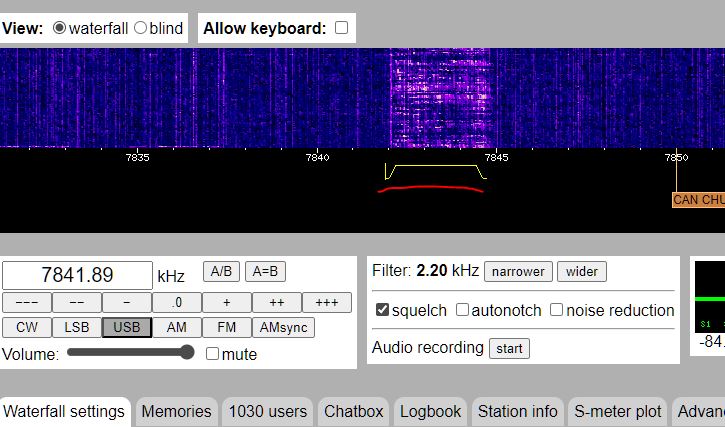Select the USB mode button
The width and height of the screenshot is (725, 427).
[127, 328]
